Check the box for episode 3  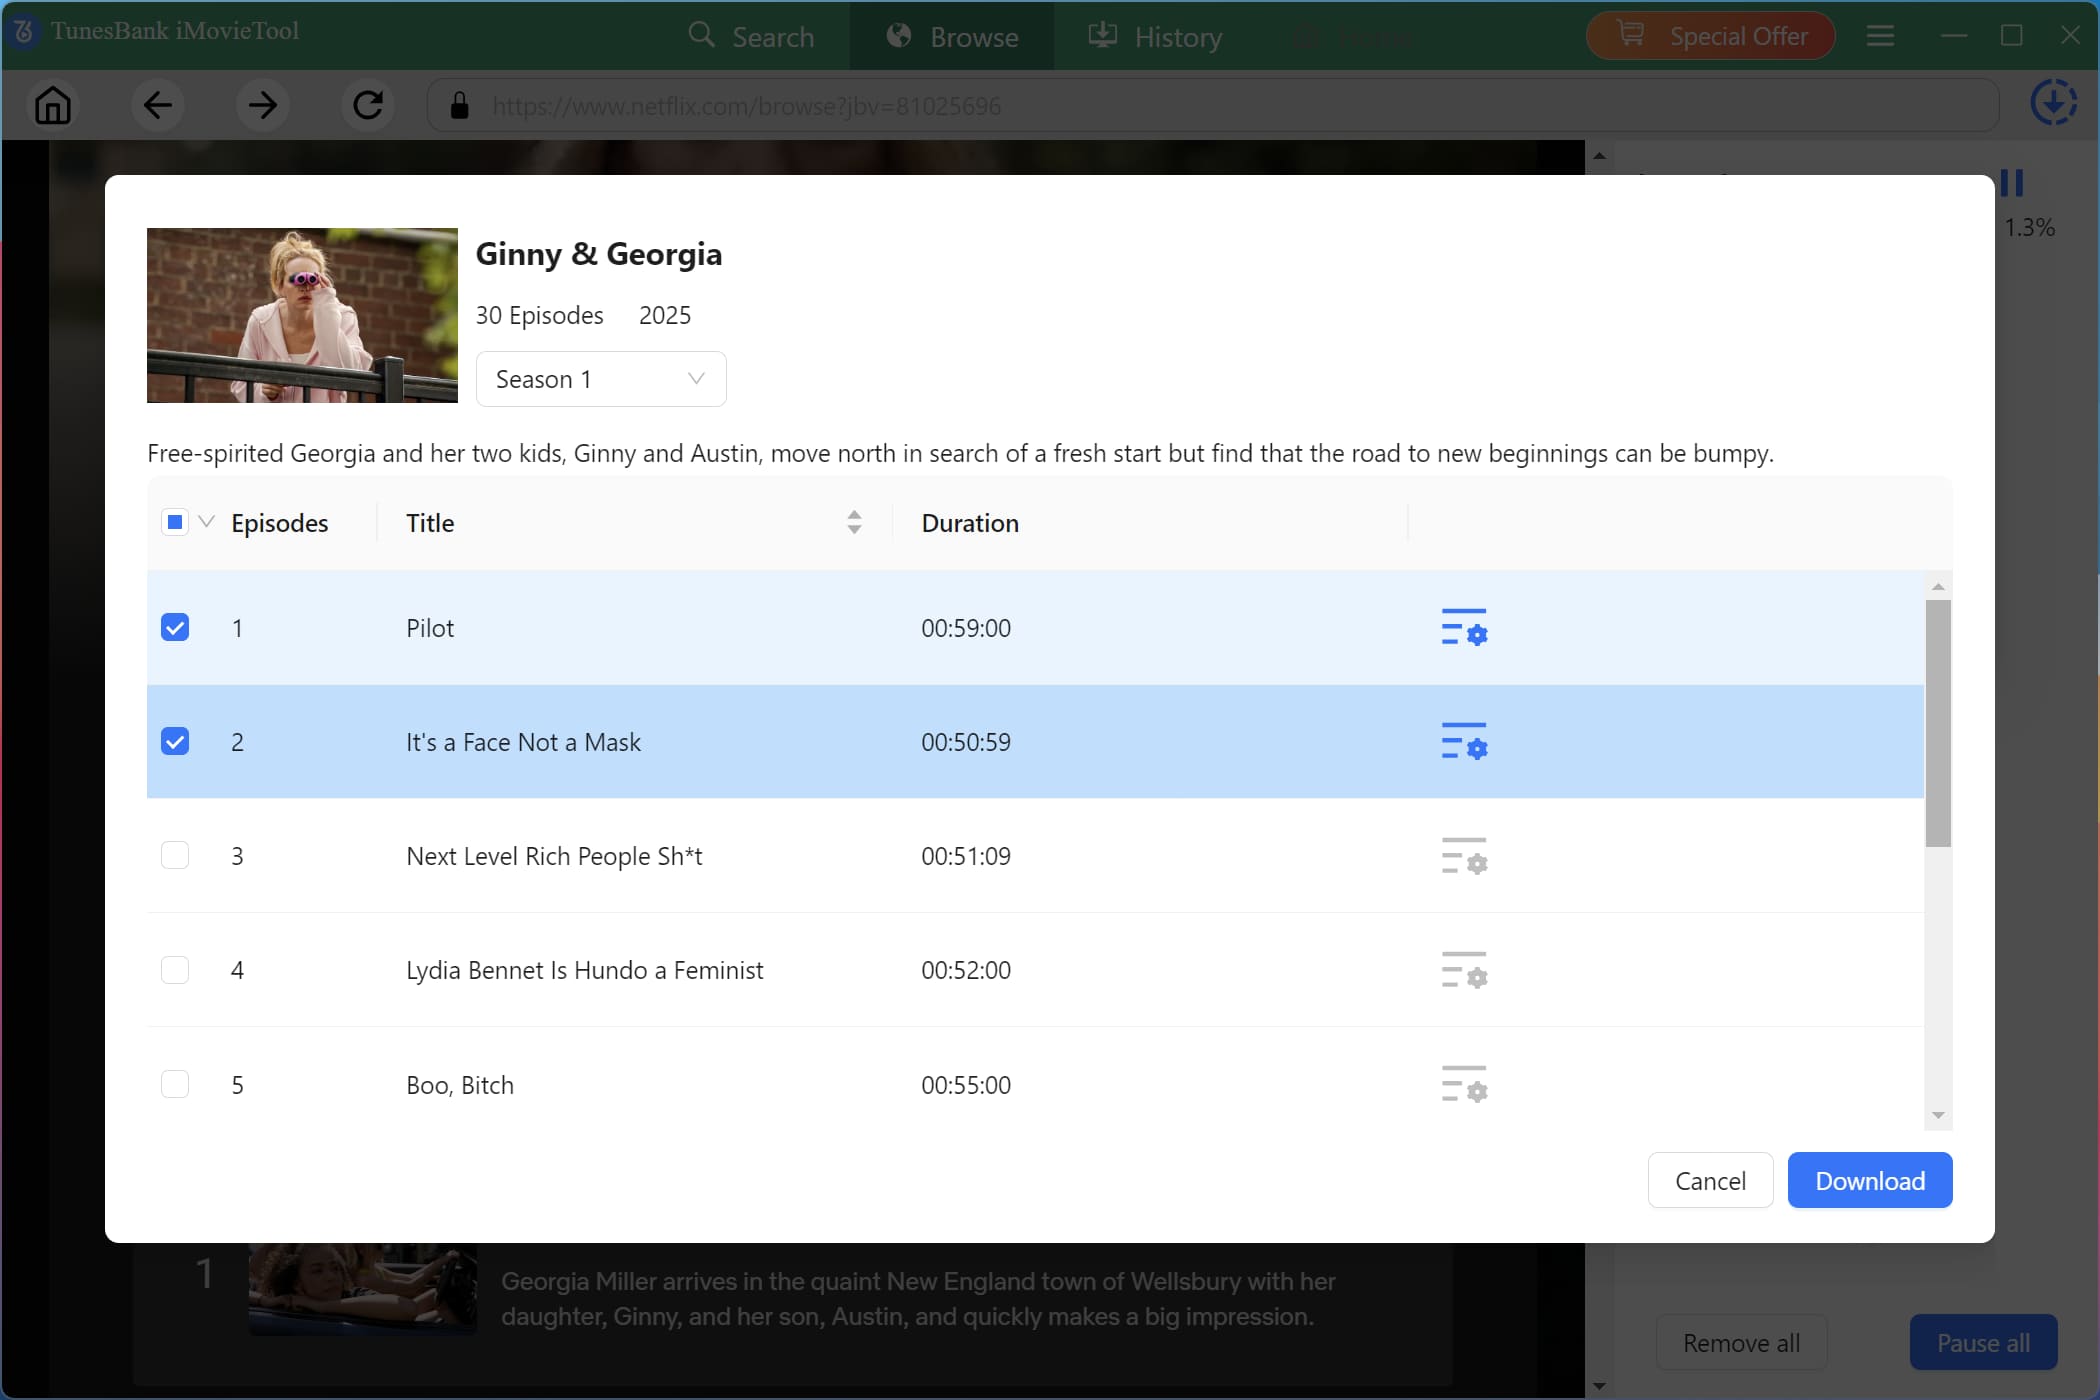pos(175,856)
